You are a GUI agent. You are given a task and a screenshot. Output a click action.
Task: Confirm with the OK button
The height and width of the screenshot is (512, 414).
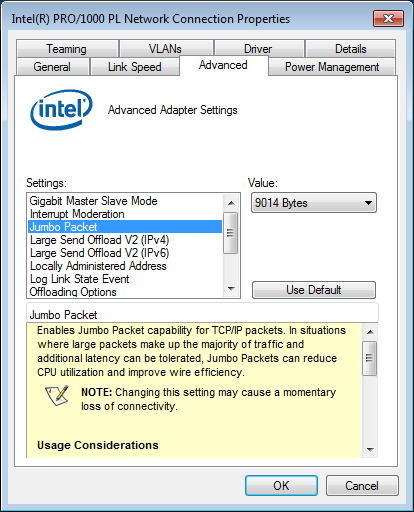[281, 486]
